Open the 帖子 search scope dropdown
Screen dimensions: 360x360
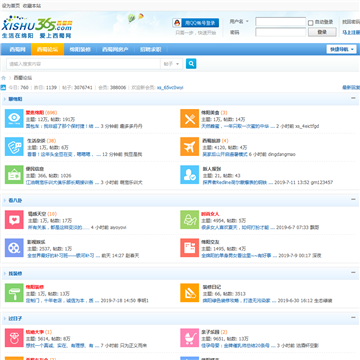(x=171, y=64)
